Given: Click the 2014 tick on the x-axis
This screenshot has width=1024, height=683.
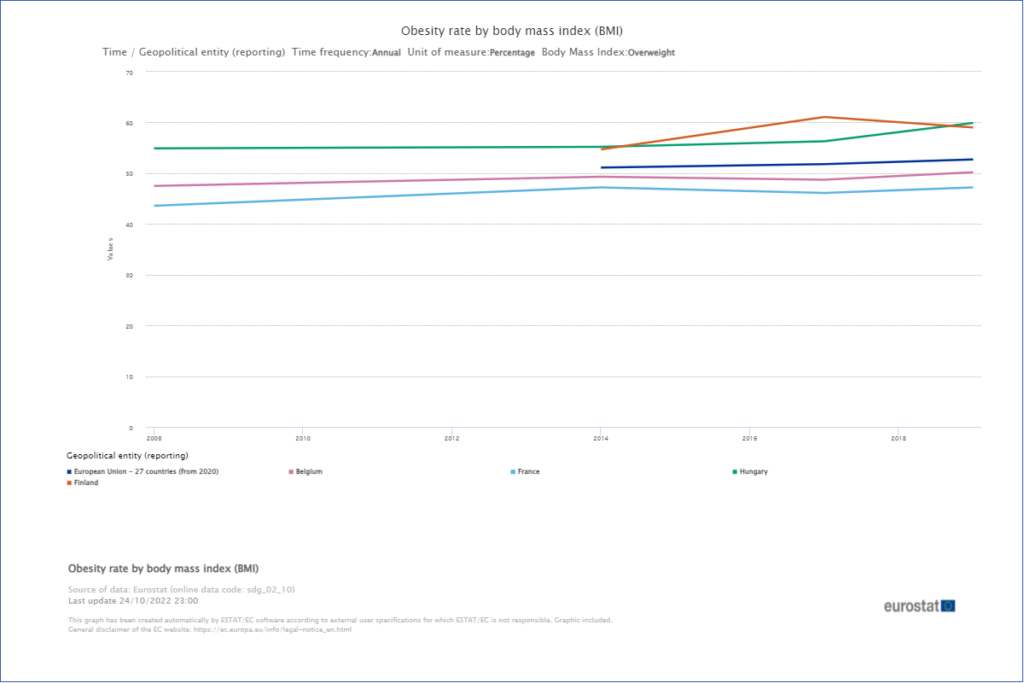Looking at the screenshot, I should click(599, 438).
